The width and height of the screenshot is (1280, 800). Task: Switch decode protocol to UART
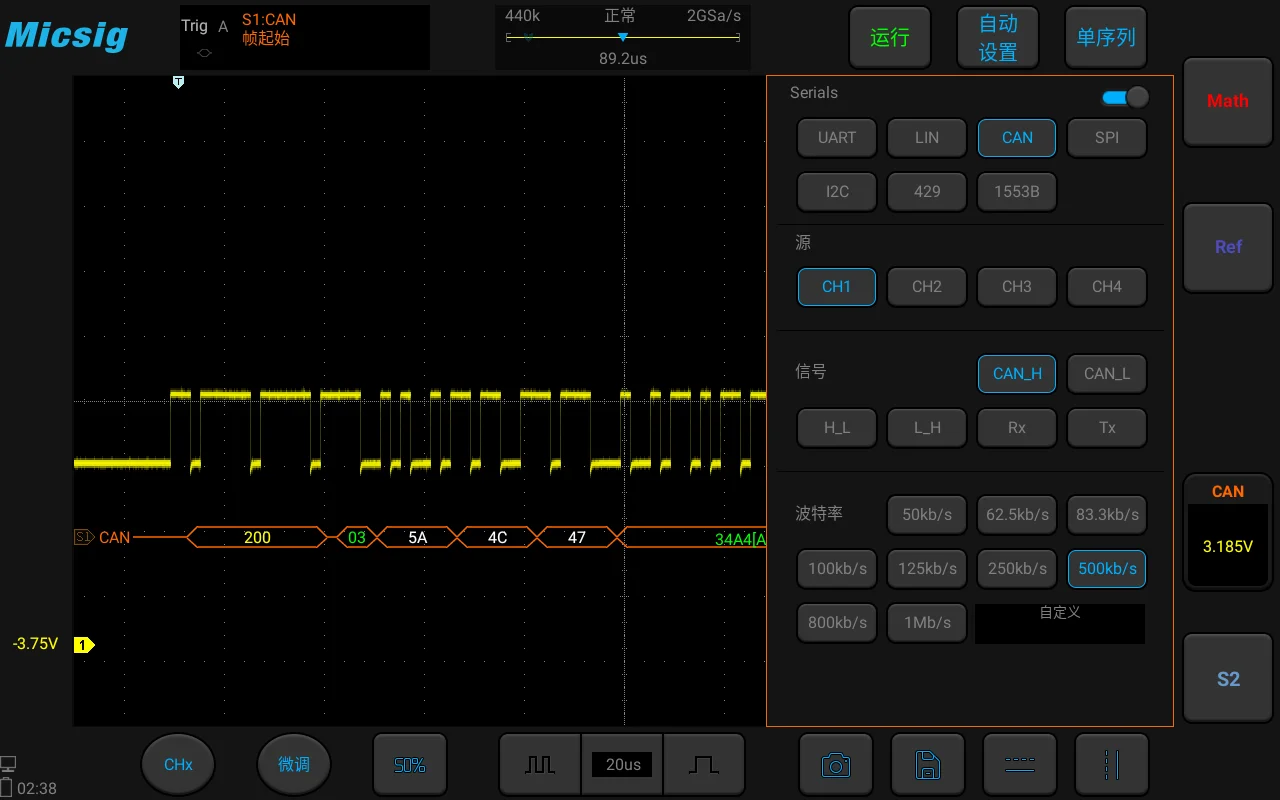(x=836, y=137)
